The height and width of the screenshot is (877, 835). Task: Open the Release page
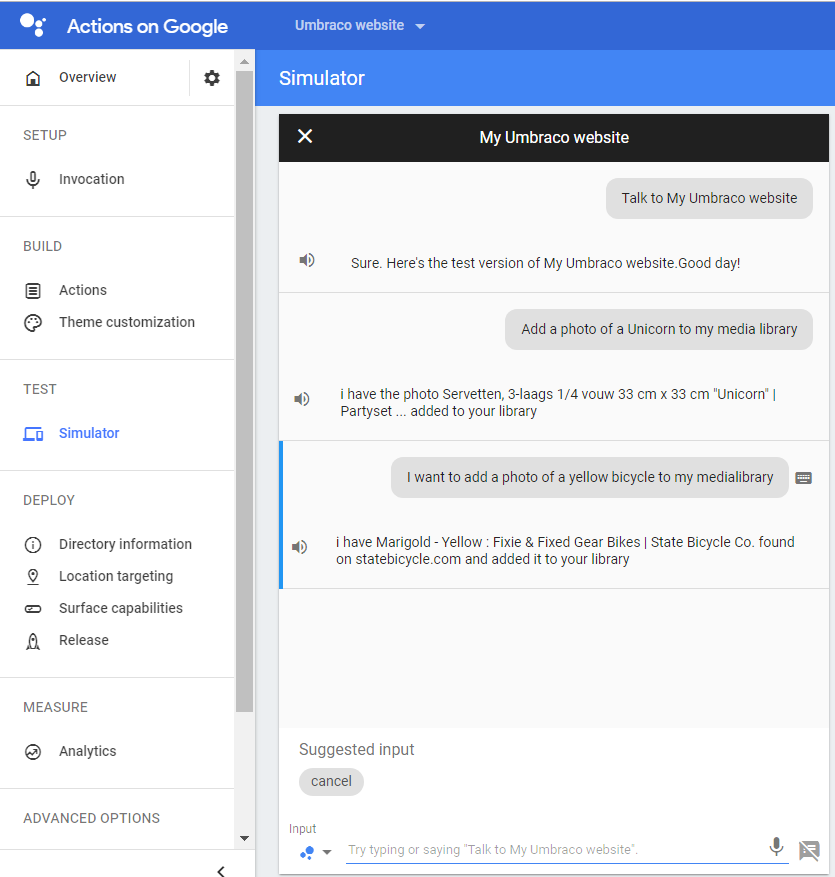84,640
